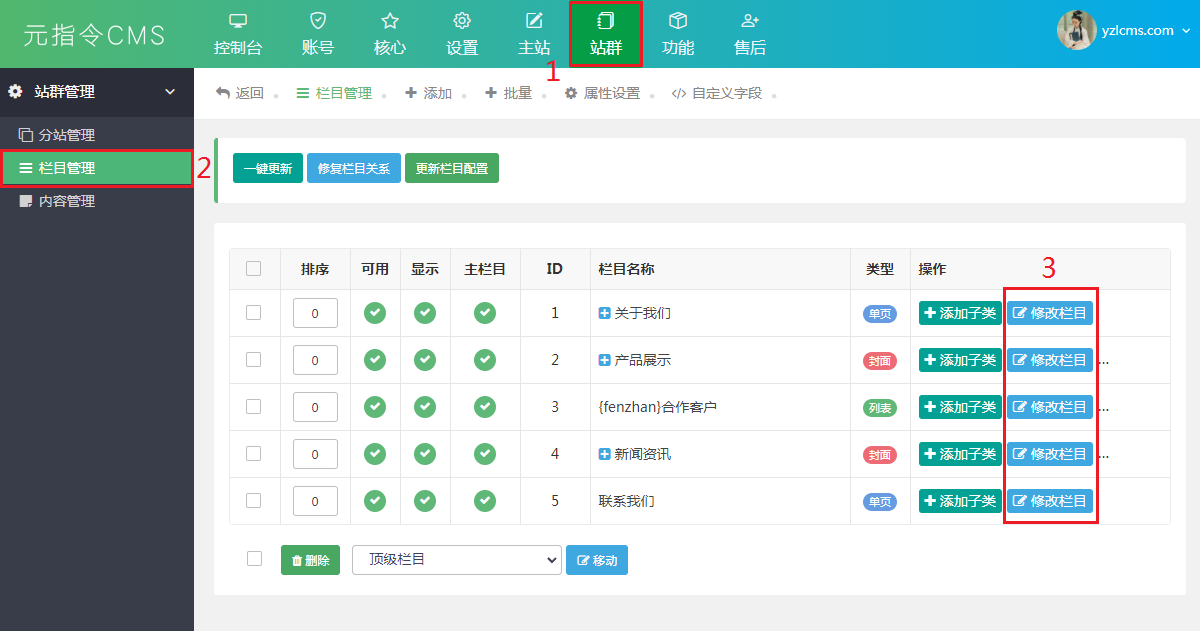Click 修改栏目 for 产品展示

point(1050,360)
